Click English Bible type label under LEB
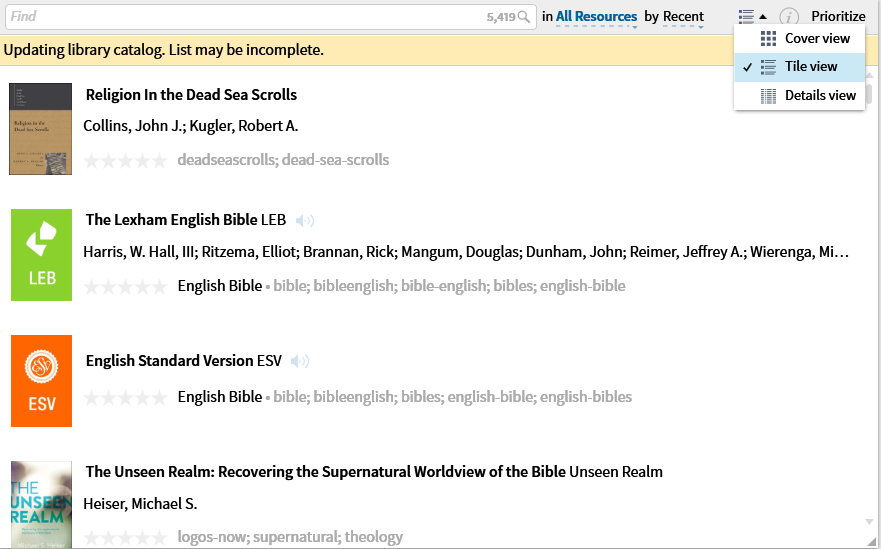This screenshot has height=549, width=881. pyautogui.click(x=220, y=286)
